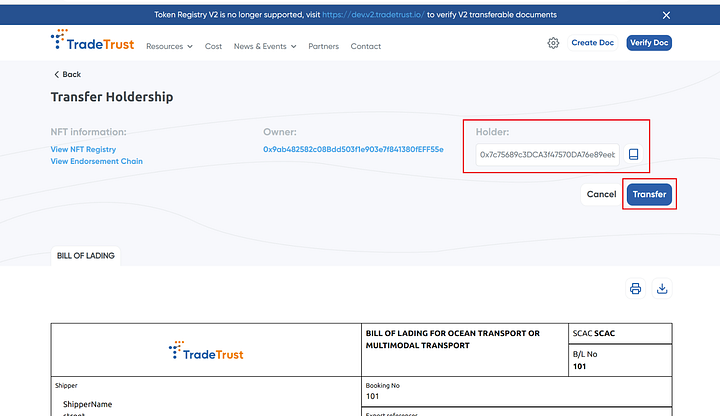Open the Cost menu item
720x416 pixels.
click(213, 46)
